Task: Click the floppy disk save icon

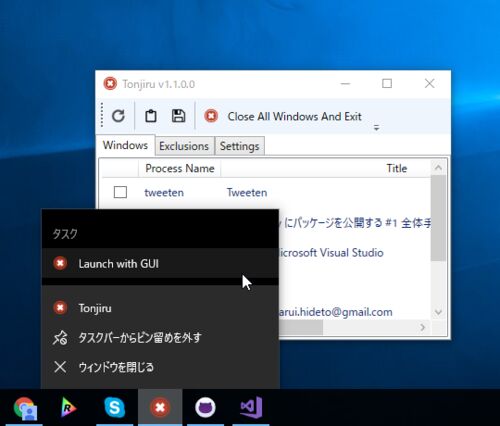Action: tap(178, 116)
